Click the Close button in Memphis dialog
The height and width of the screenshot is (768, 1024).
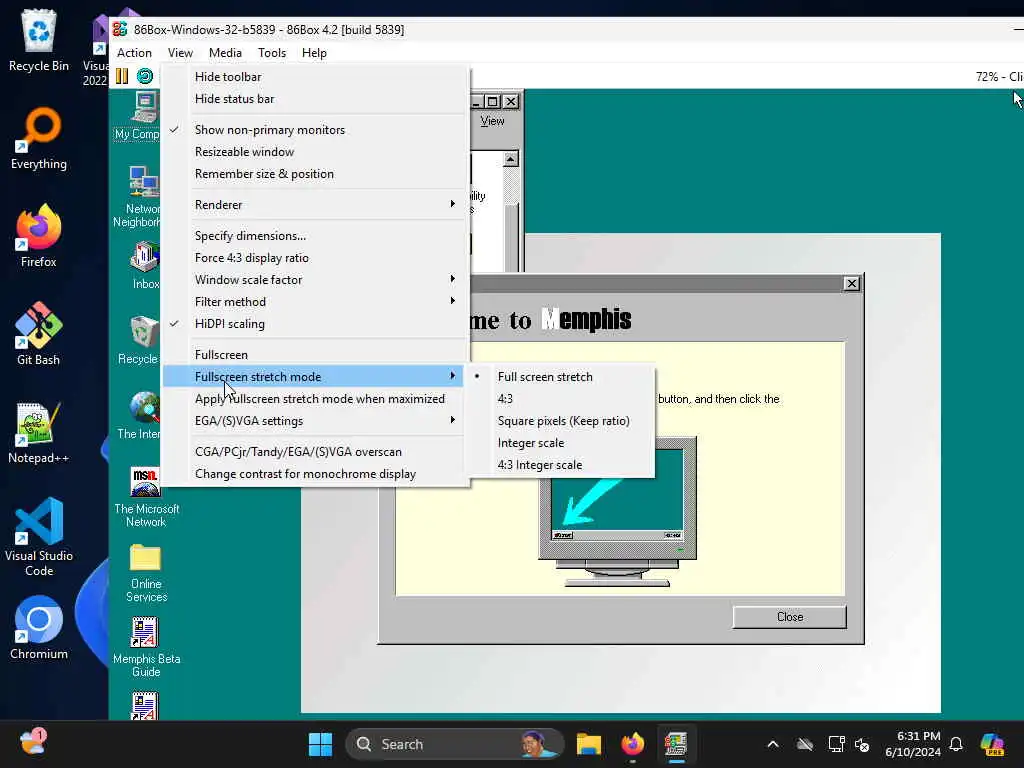790,616
